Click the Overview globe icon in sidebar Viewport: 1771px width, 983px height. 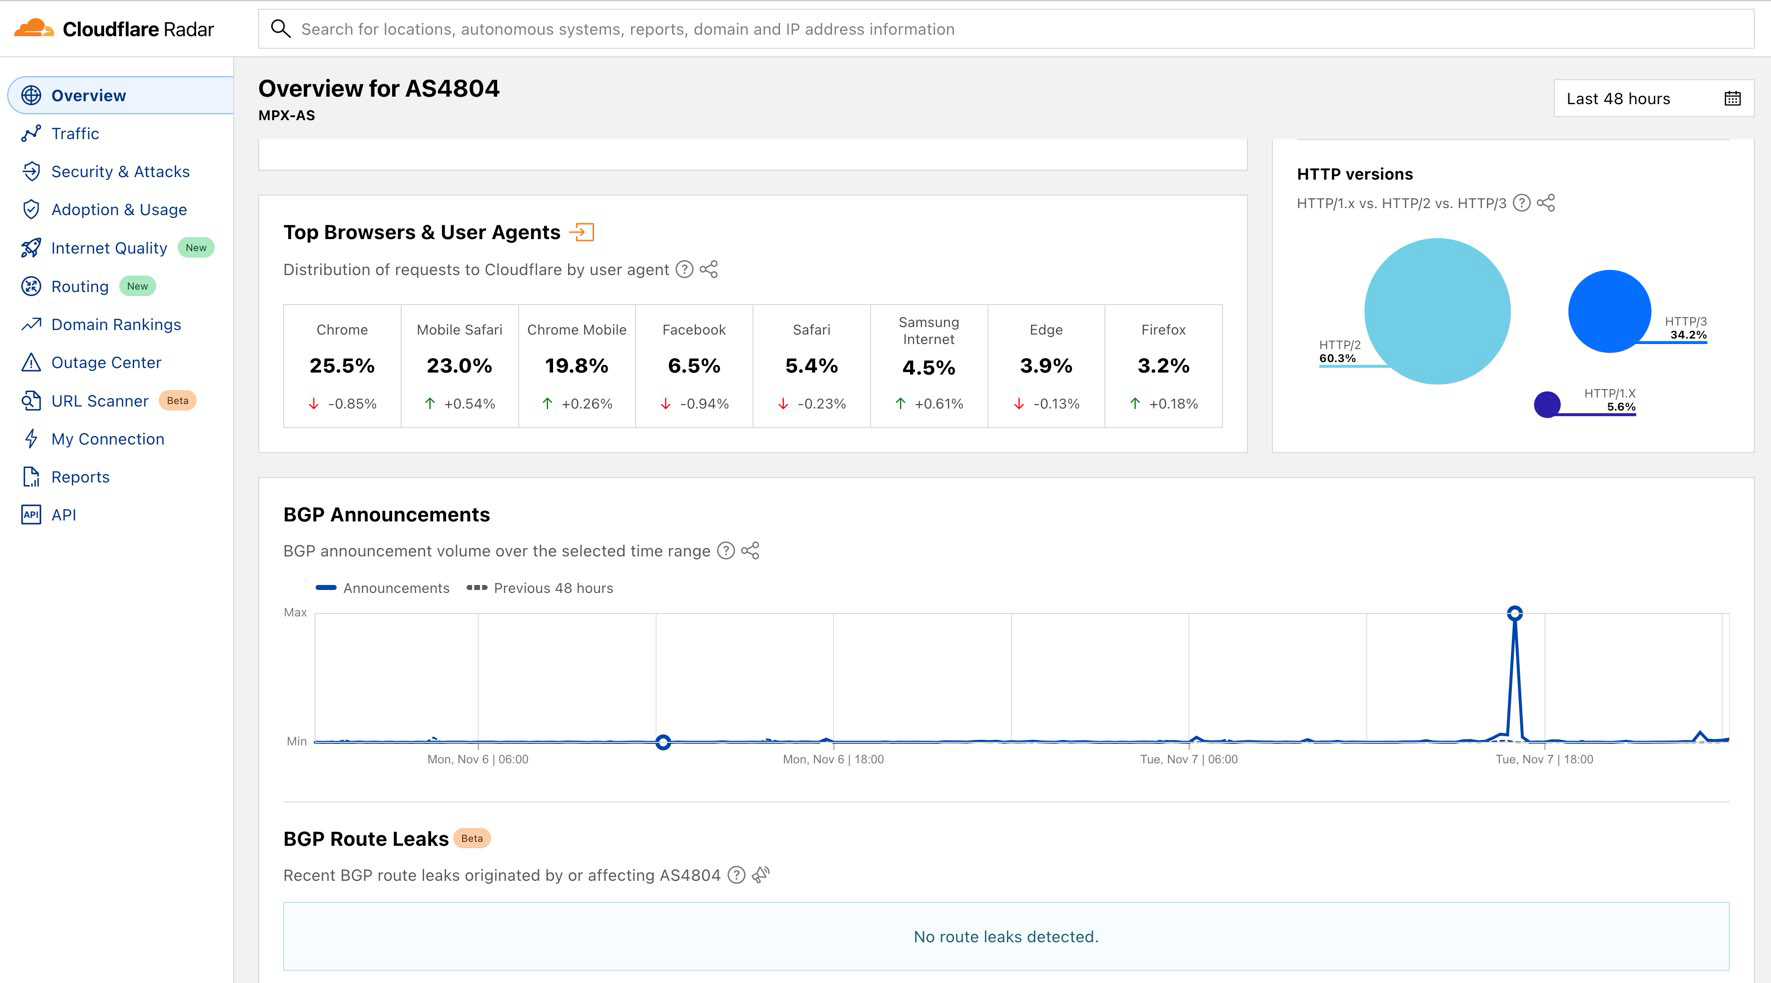[31, 95]
